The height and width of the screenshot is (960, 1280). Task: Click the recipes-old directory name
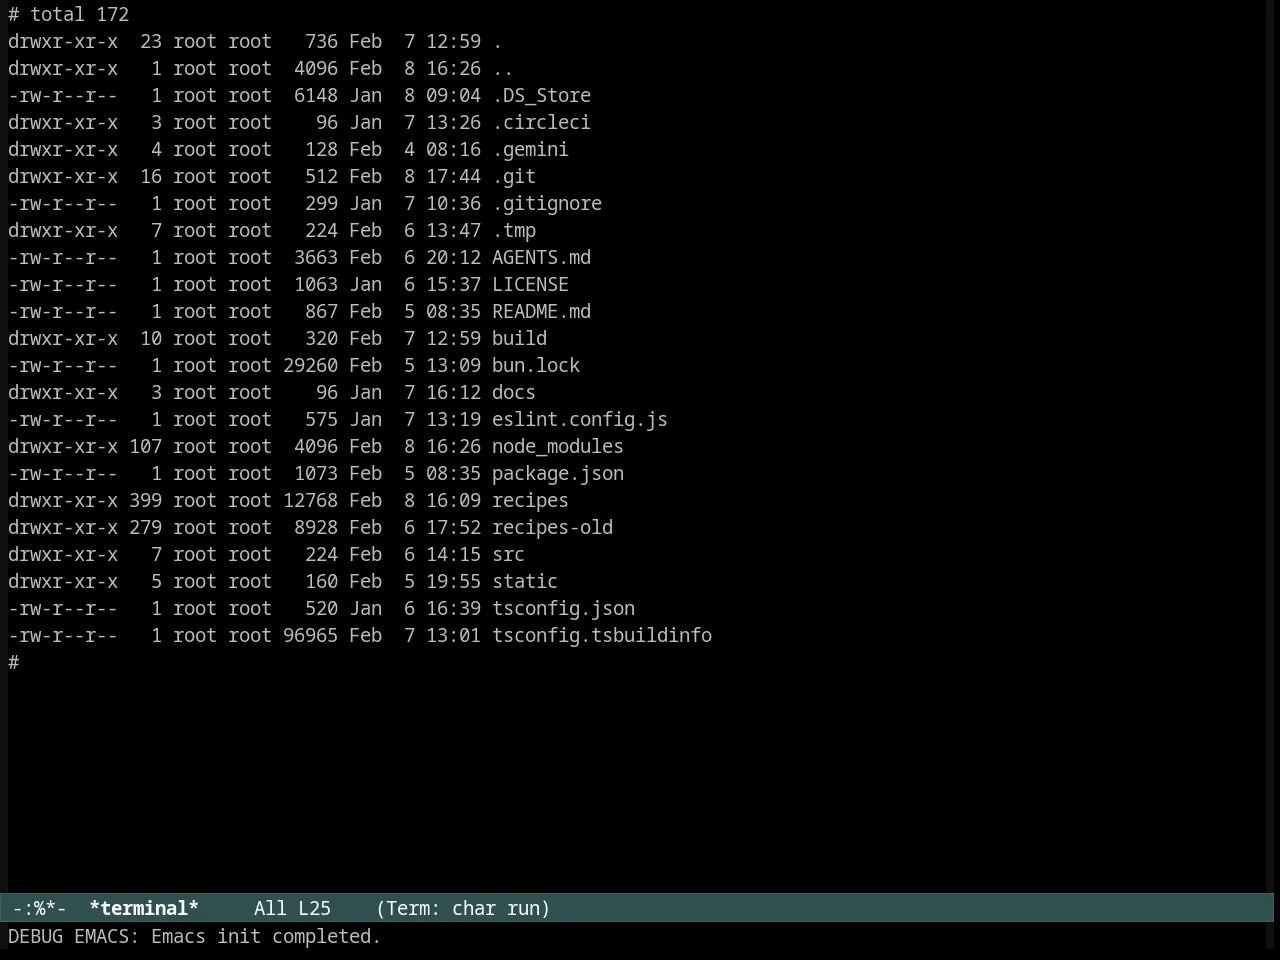552,527
